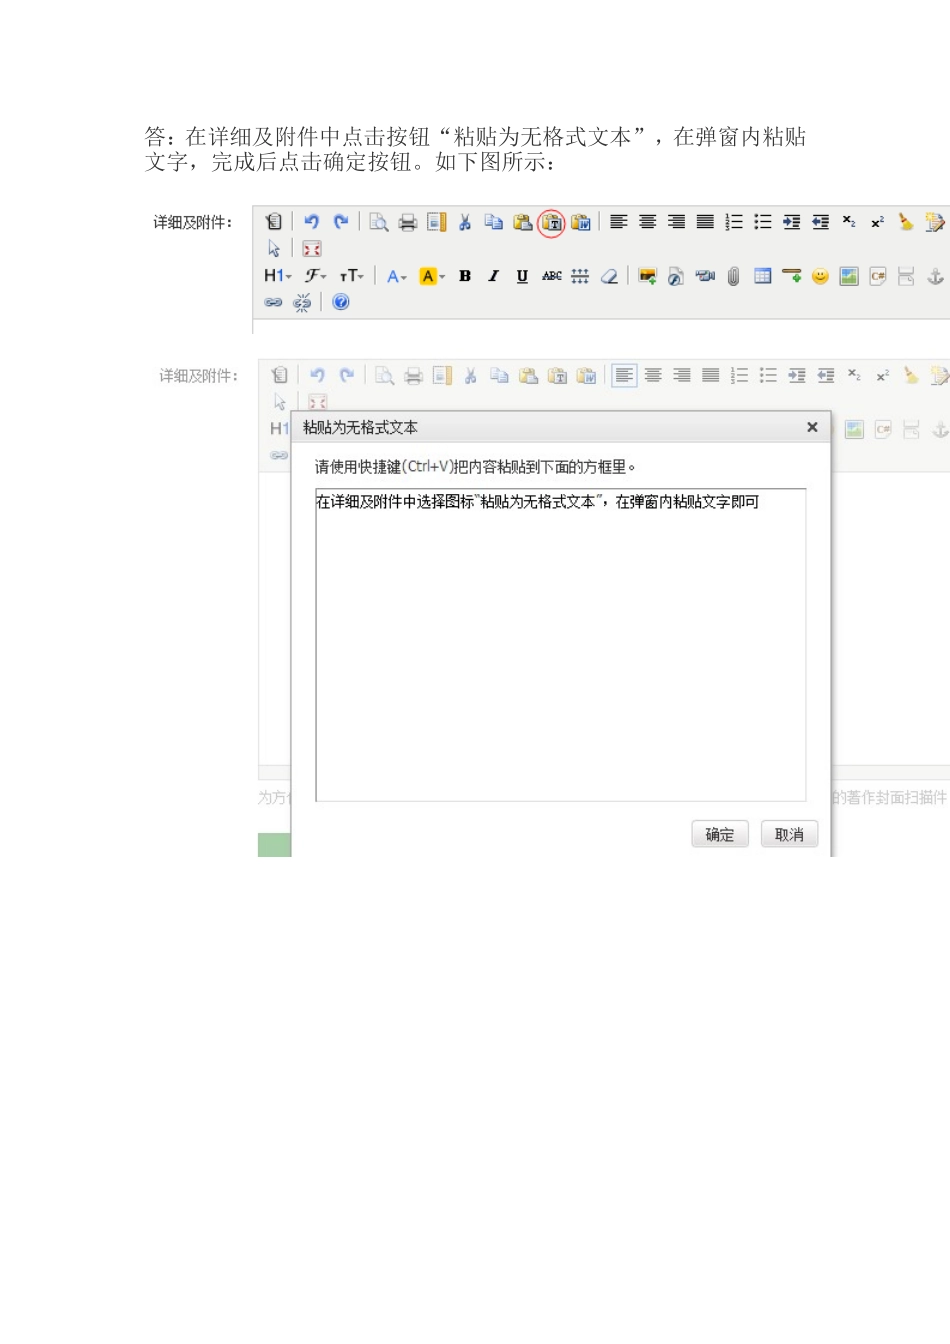Click highlighted Align left in dimmed toolbar
Viewport: 950px width, 1344px height.
coord(624,375)
